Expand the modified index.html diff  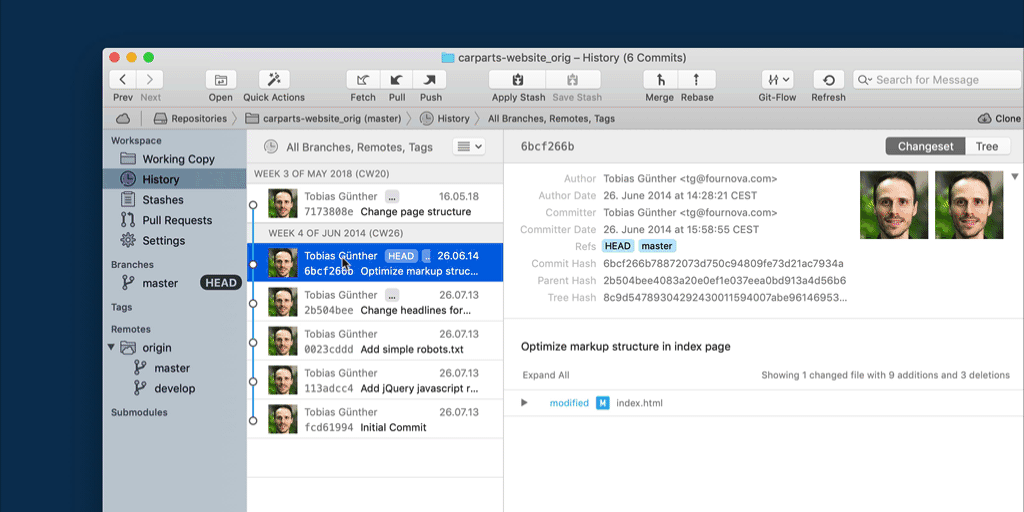pos(524,403)
